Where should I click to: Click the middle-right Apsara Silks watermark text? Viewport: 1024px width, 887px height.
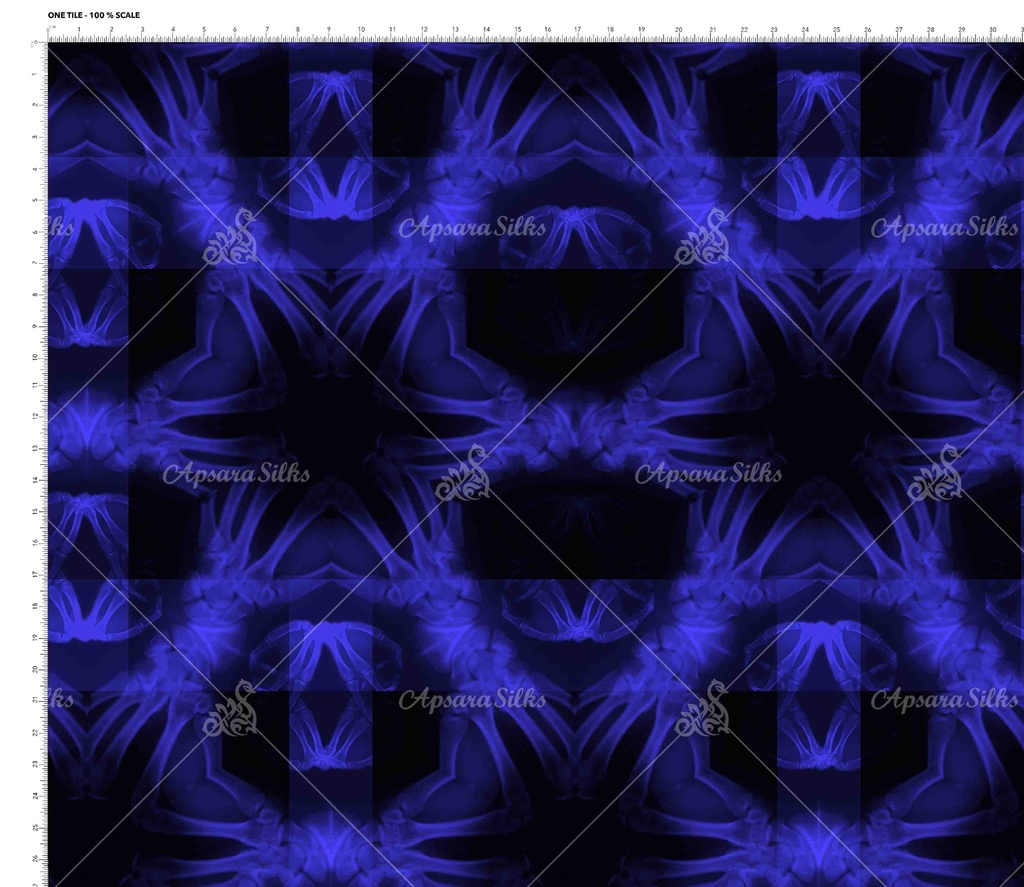[708, 473]
